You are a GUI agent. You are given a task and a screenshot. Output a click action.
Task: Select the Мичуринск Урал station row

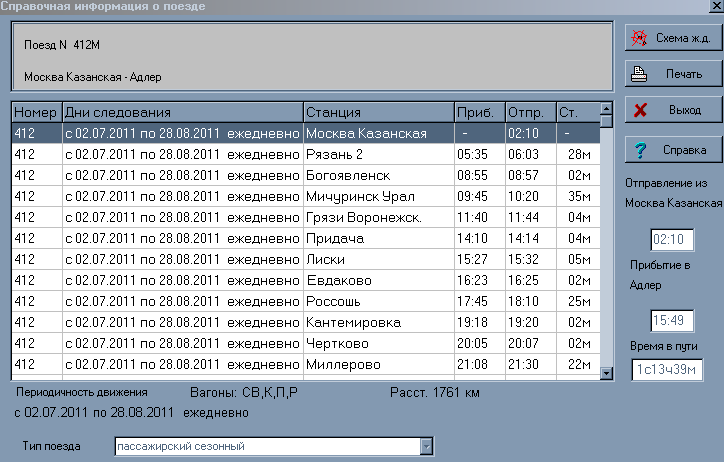click(306, 196)
